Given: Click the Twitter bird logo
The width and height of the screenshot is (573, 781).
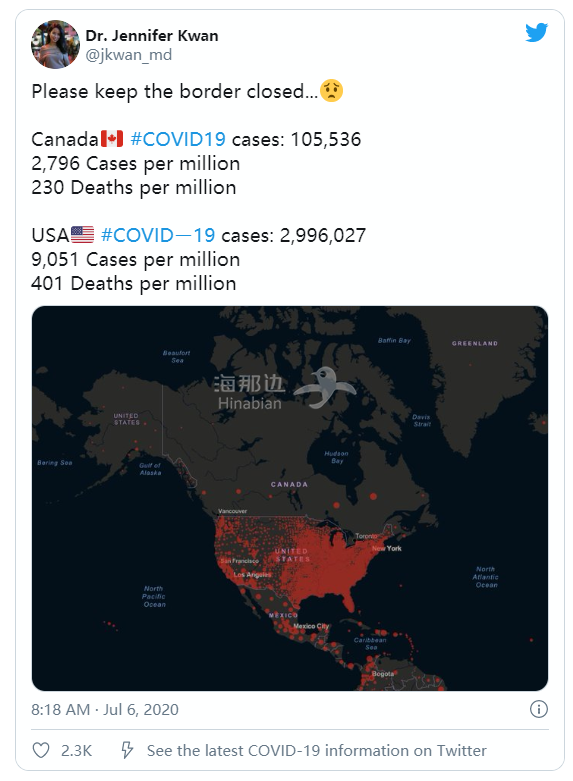Looking at the screenshot, I should coord(536,32).
